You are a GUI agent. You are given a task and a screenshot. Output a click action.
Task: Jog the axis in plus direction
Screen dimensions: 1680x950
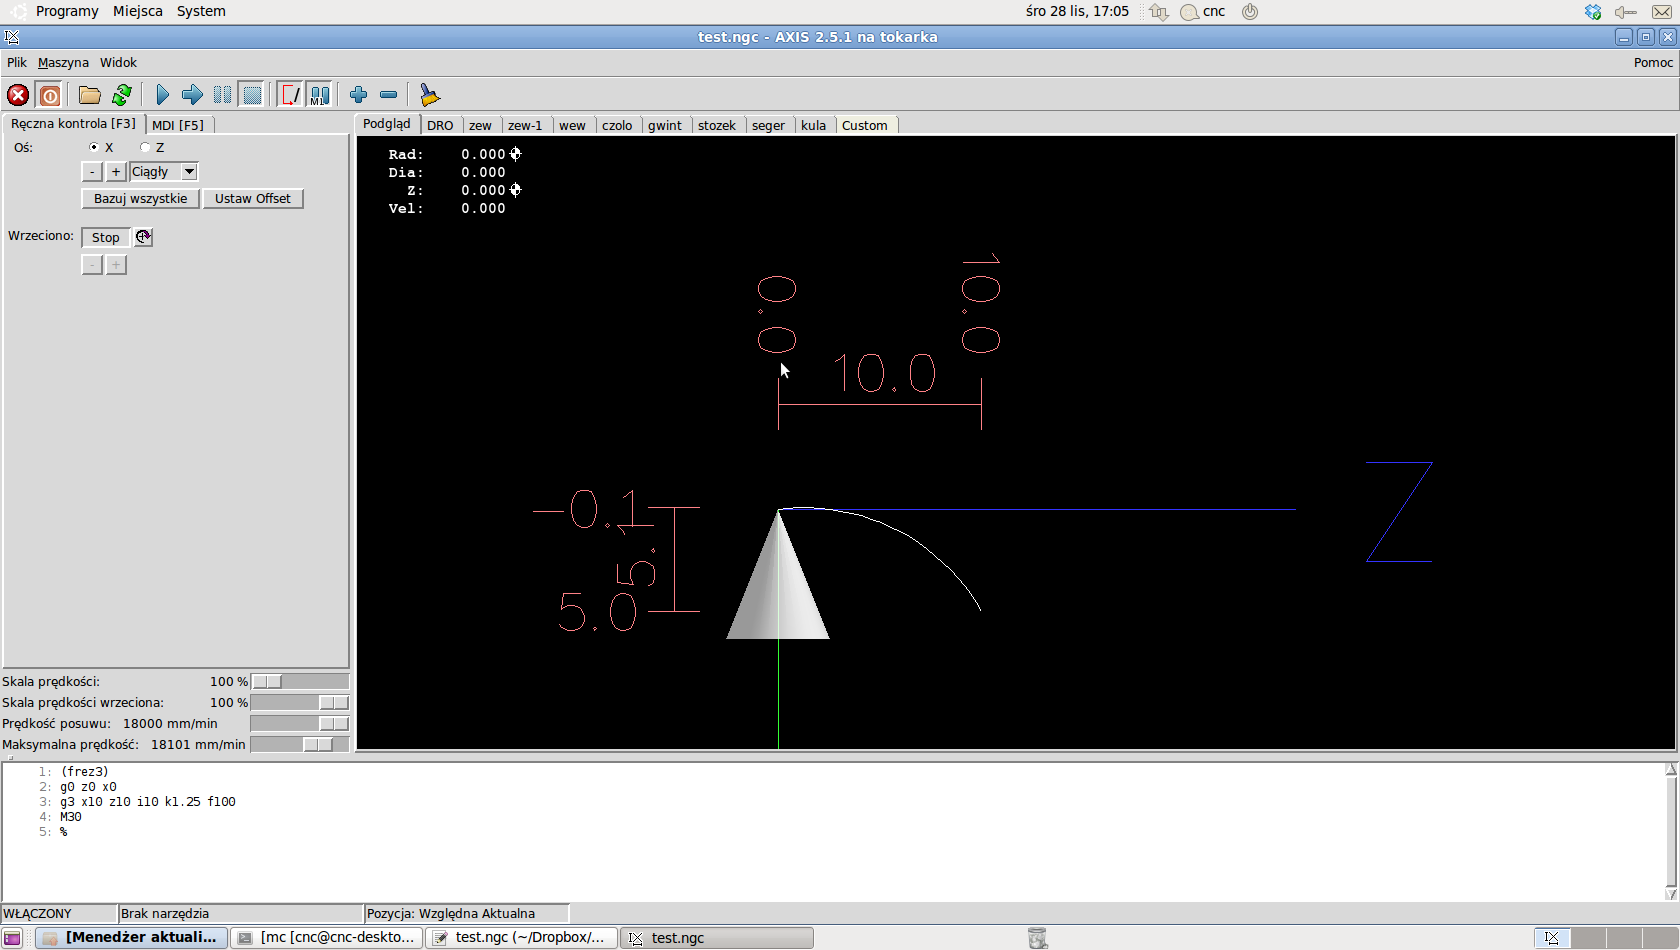point(116,172)
